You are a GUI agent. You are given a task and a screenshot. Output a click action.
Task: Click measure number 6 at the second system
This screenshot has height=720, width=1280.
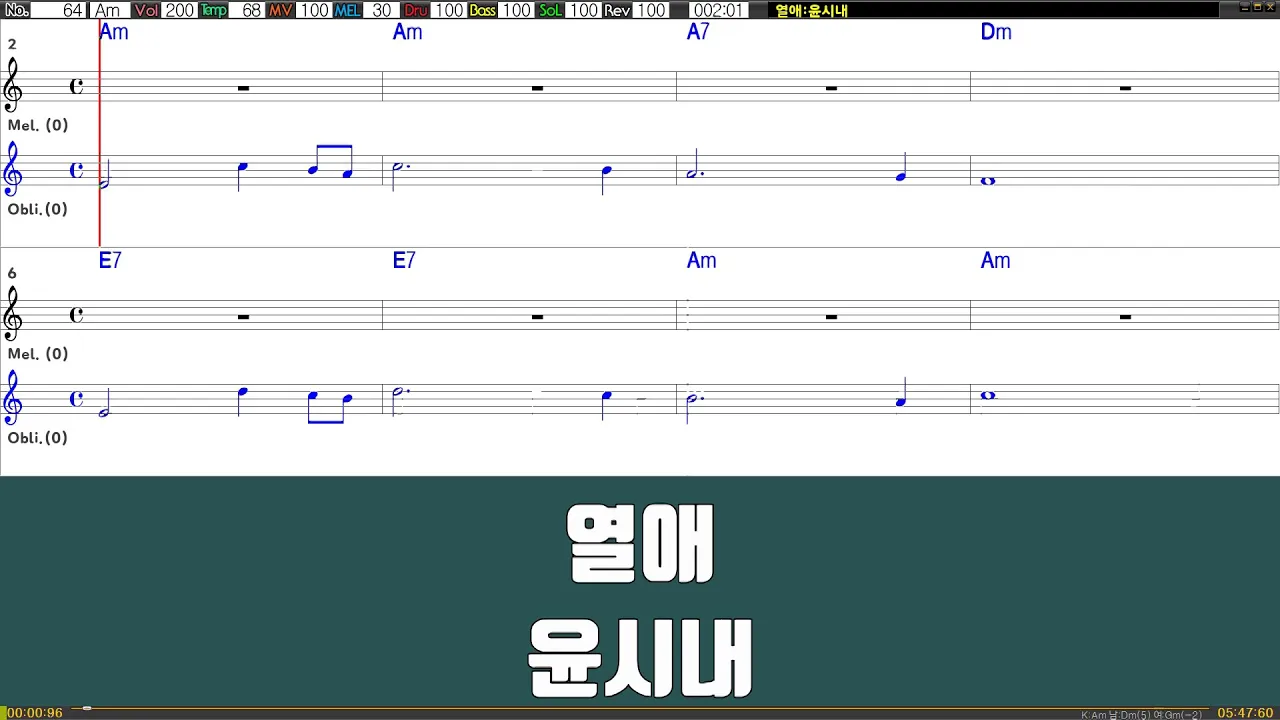click(x=12, y=274)
